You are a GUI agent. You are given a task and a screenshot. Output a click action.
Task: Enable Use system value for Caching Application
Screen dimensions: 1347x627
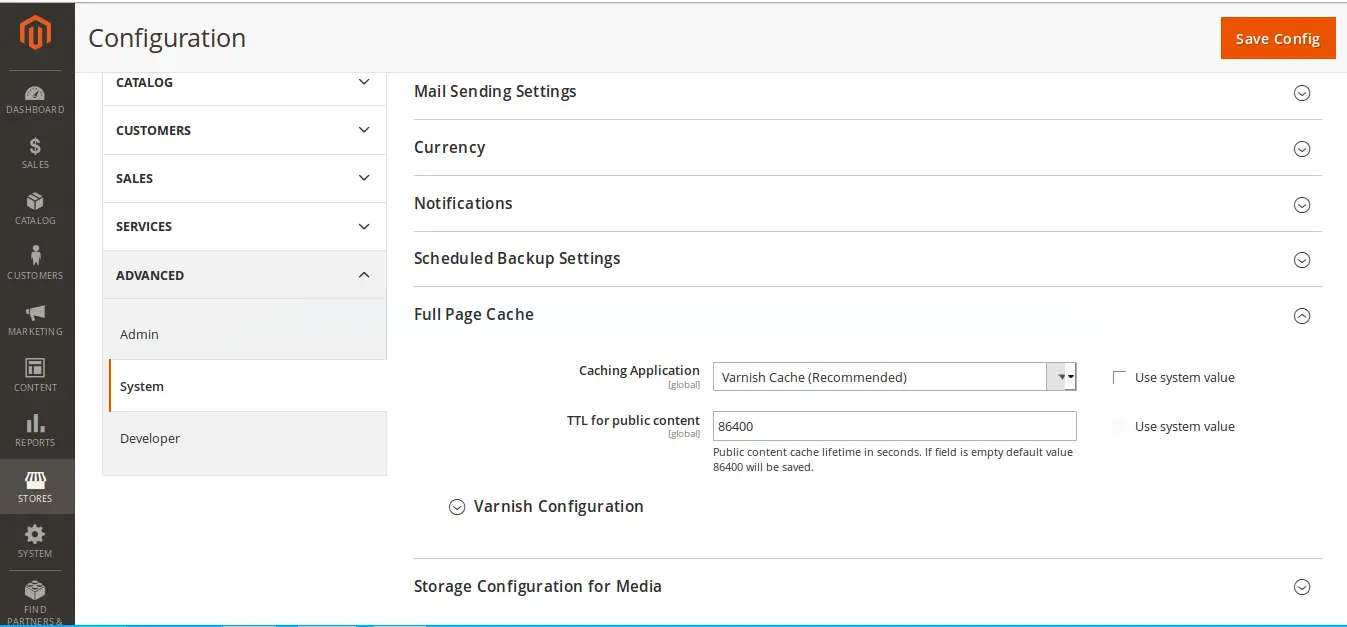tap(1119, 377)
